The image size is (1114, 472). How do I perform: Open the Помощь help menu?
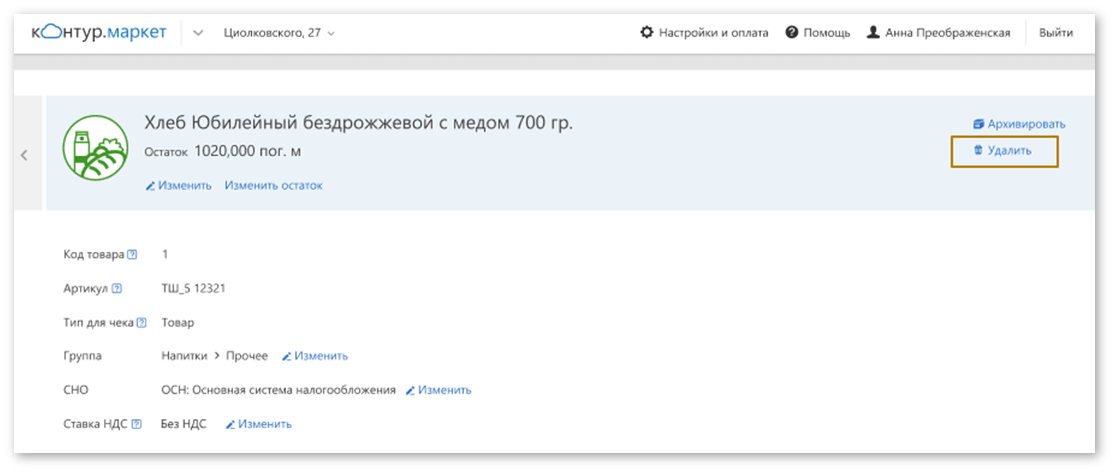point(817,33)
